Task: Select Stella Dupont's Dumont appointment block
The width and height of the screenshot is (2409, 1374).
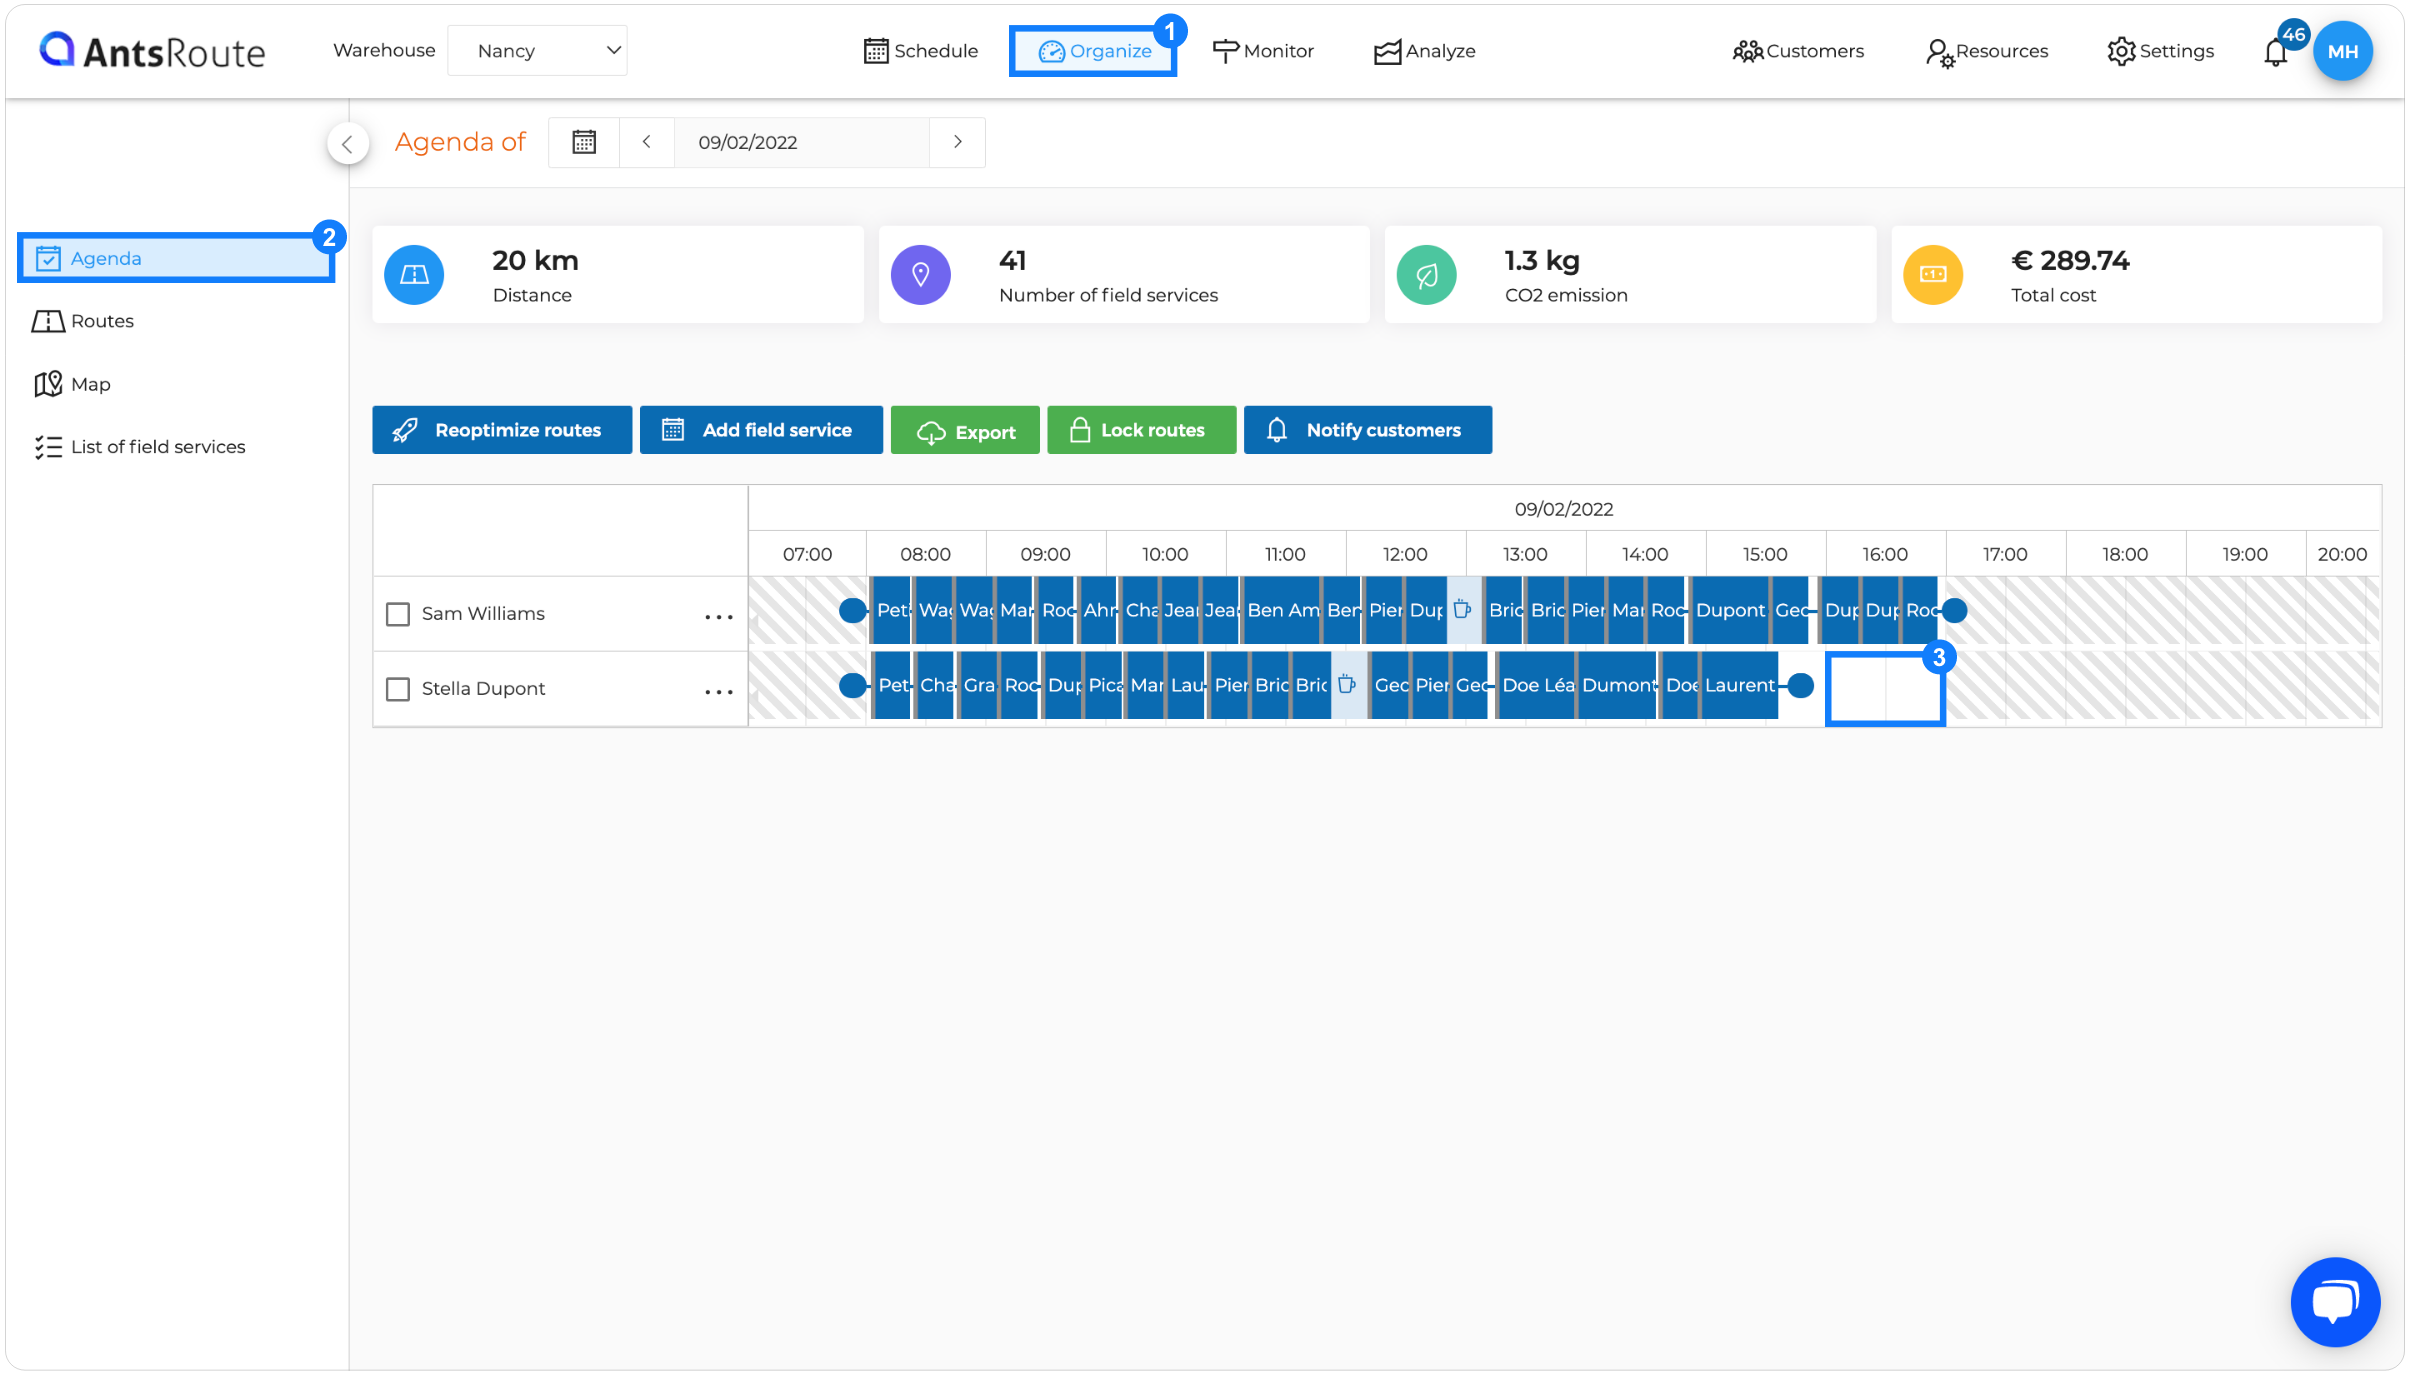Action: 1618,685
